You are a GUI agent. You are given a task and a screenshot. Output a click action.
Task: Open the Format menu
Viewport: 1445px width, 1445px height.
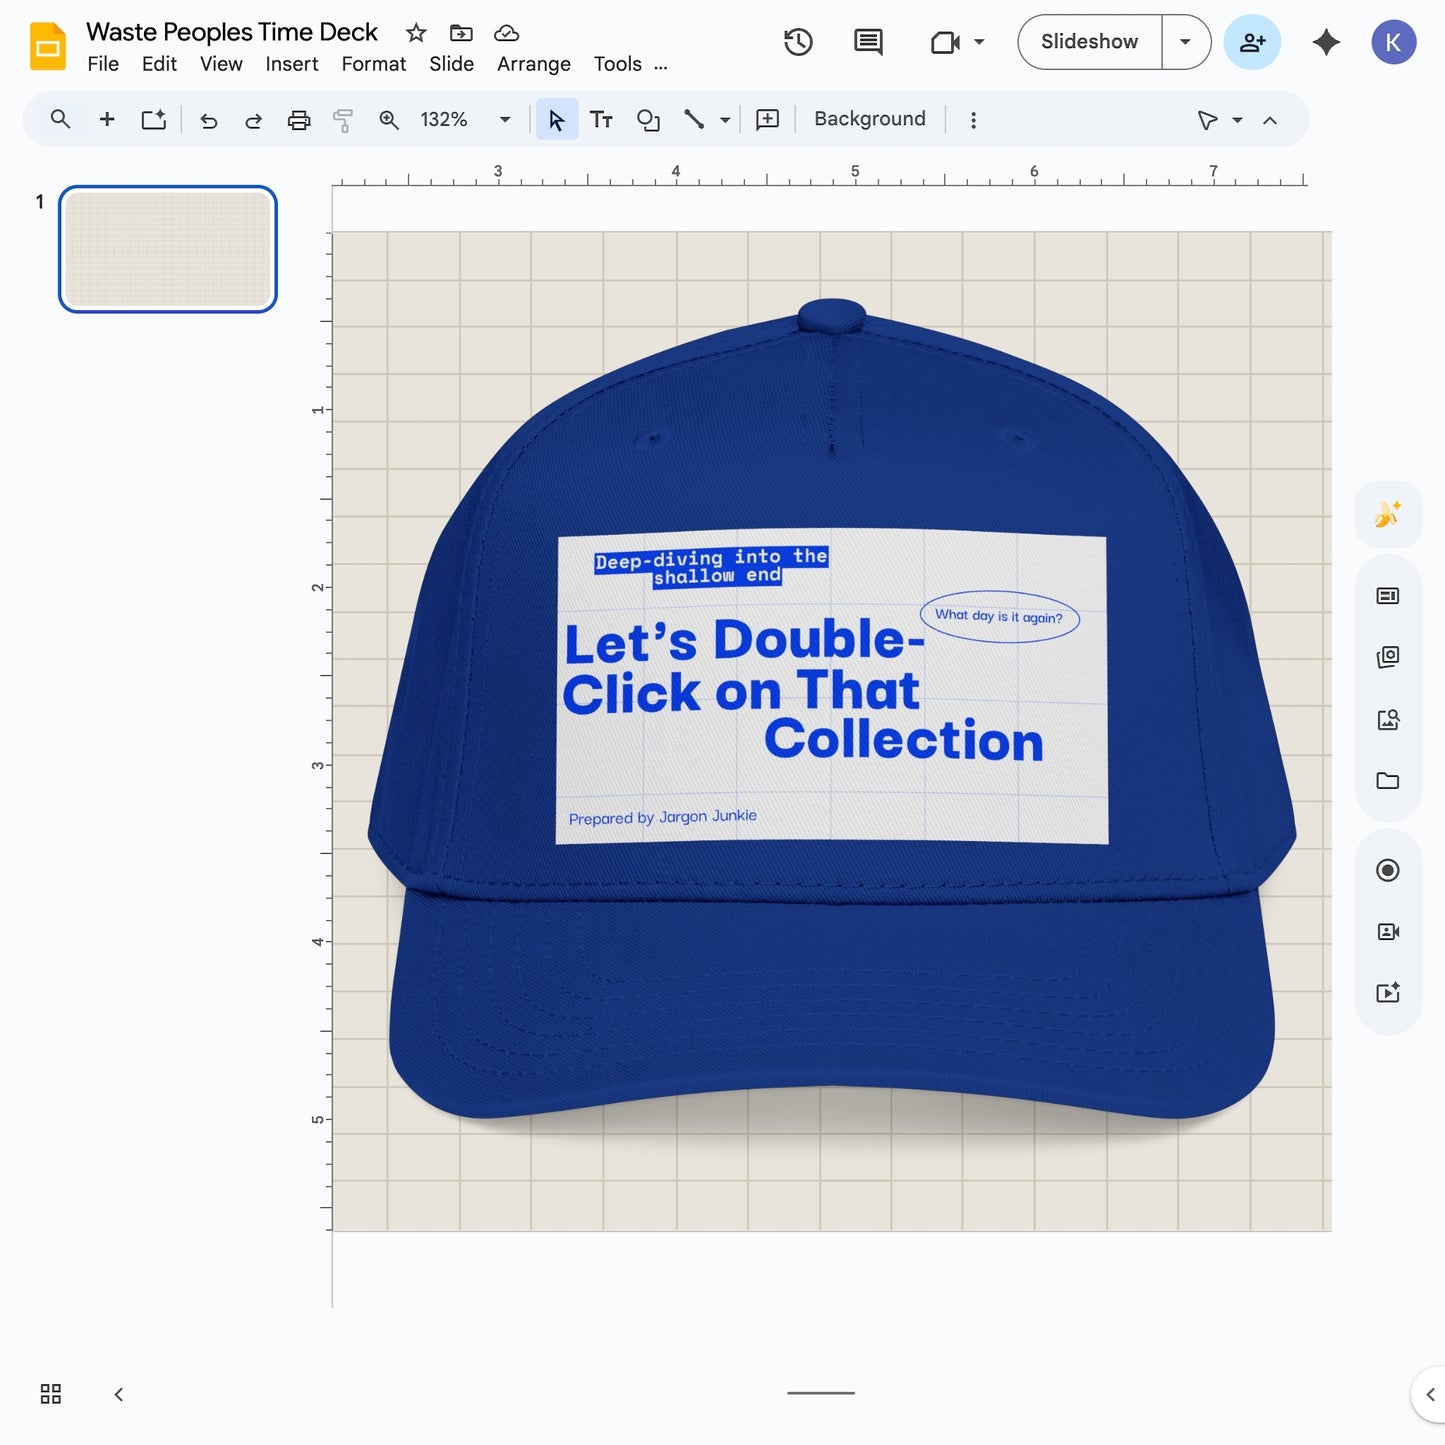(374, 64)
